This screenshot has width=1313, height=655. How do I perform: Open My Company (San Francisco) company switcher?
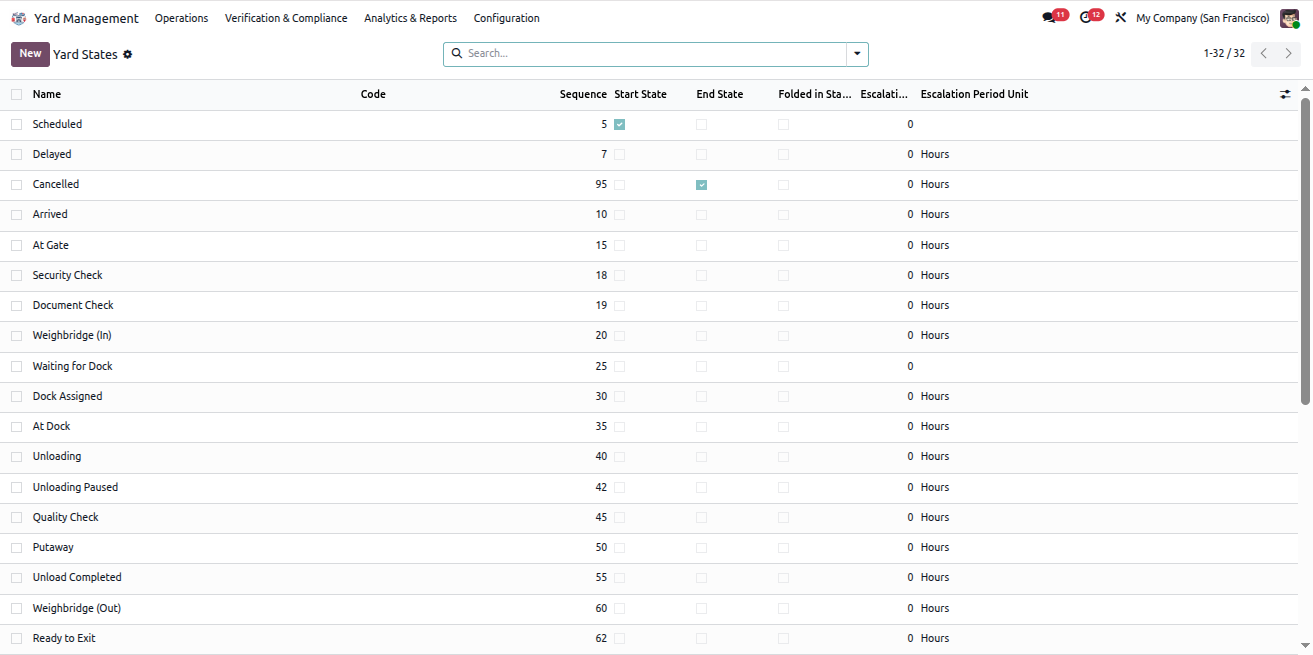coord(1202,18)
